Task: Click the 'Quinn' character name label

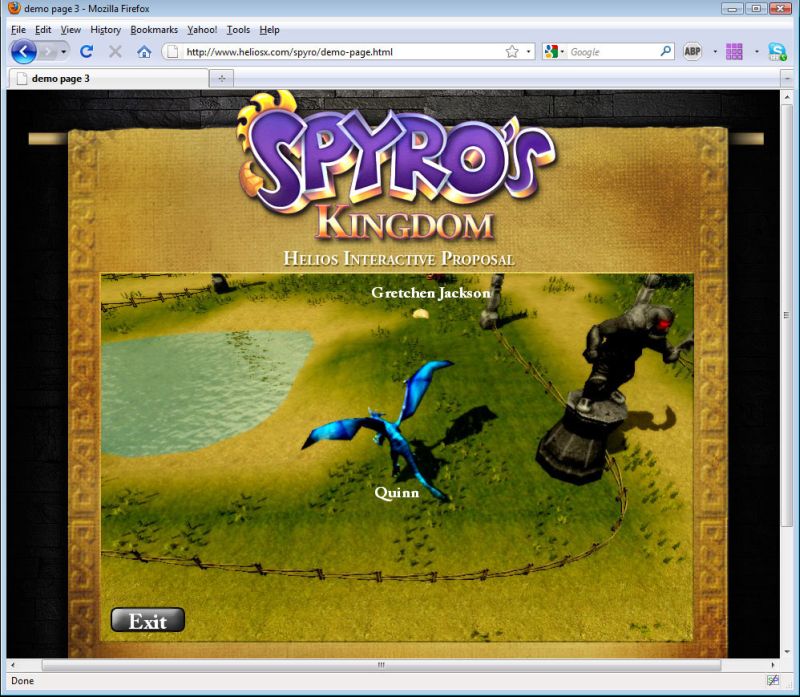Action: [x=396, y=492]
